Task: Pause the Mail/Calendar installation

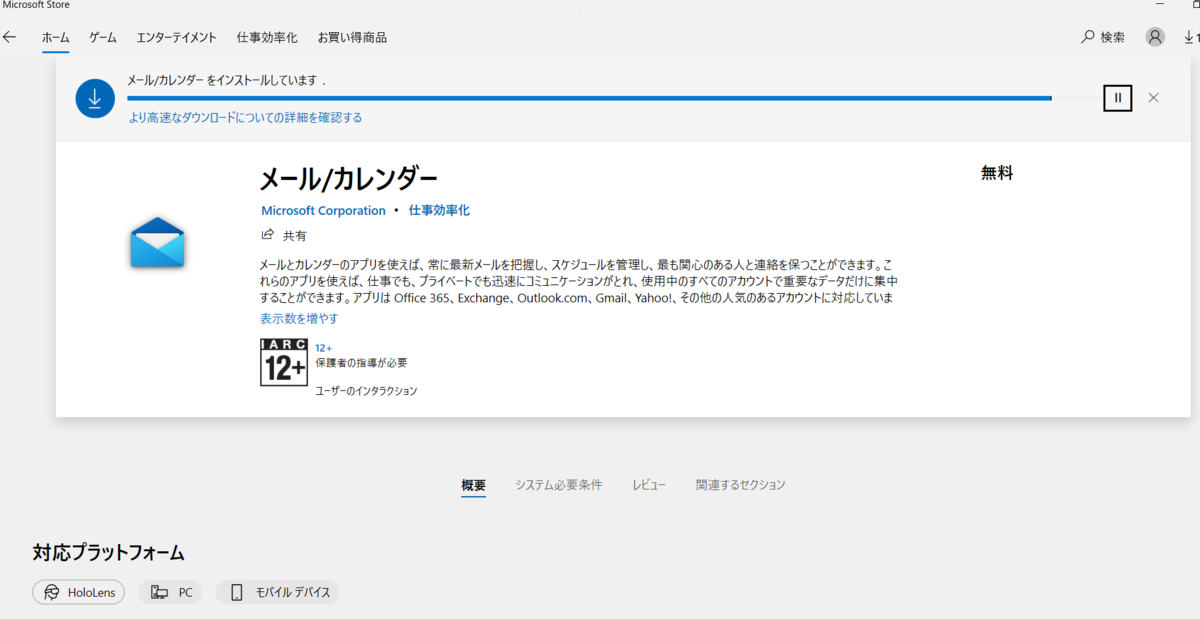Action: (x=1118, y=98)
